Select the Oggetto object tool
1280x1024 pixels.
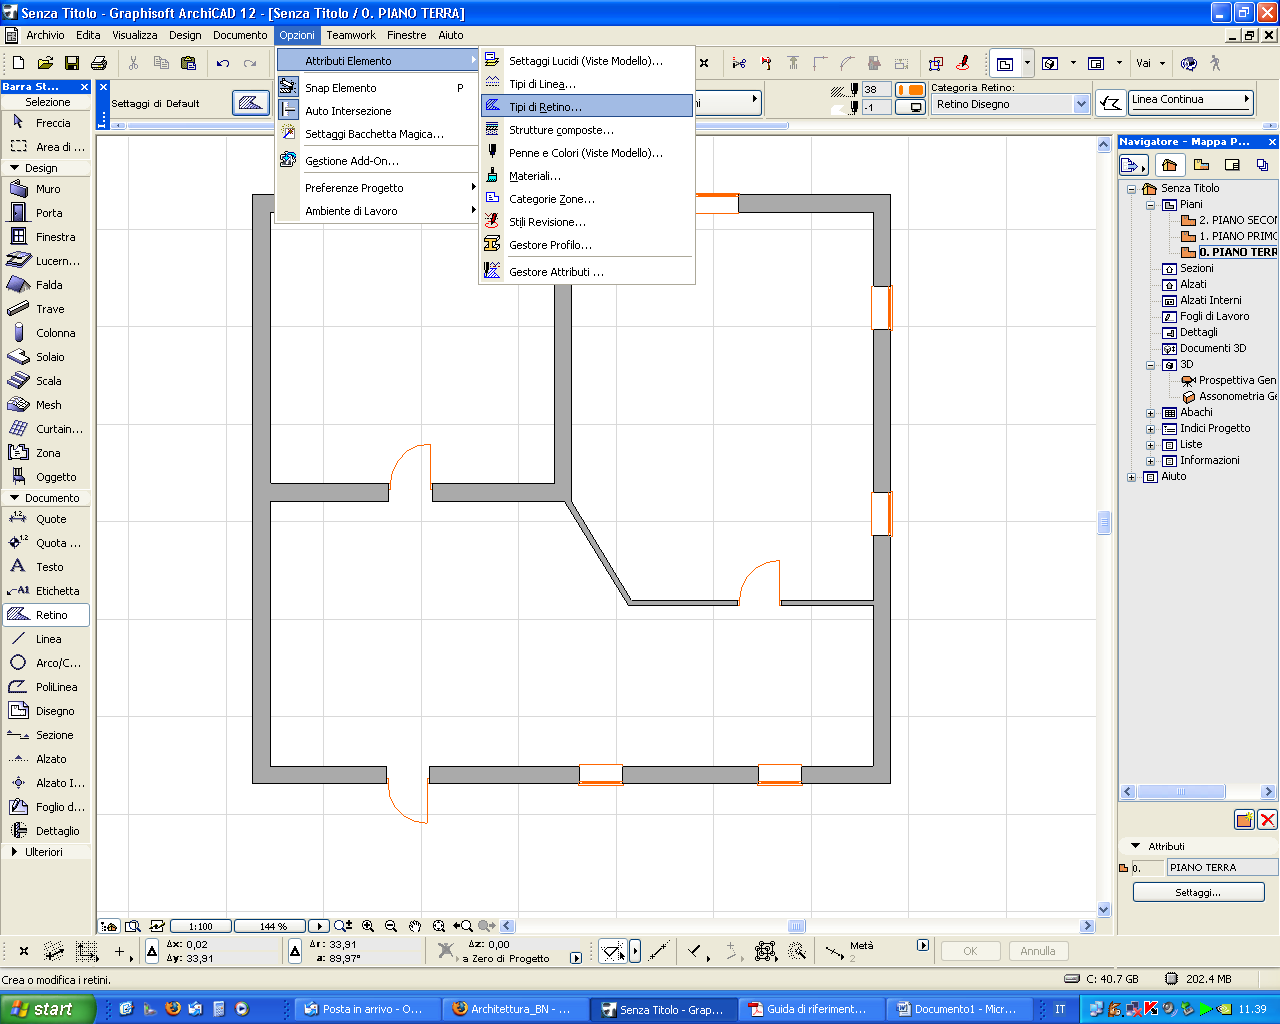tap(46, 477)
